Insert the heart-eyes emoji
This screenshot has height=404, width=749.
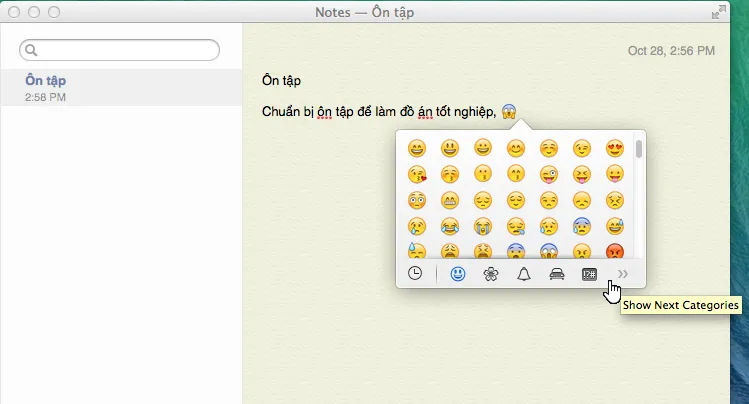tap(614, 148)
